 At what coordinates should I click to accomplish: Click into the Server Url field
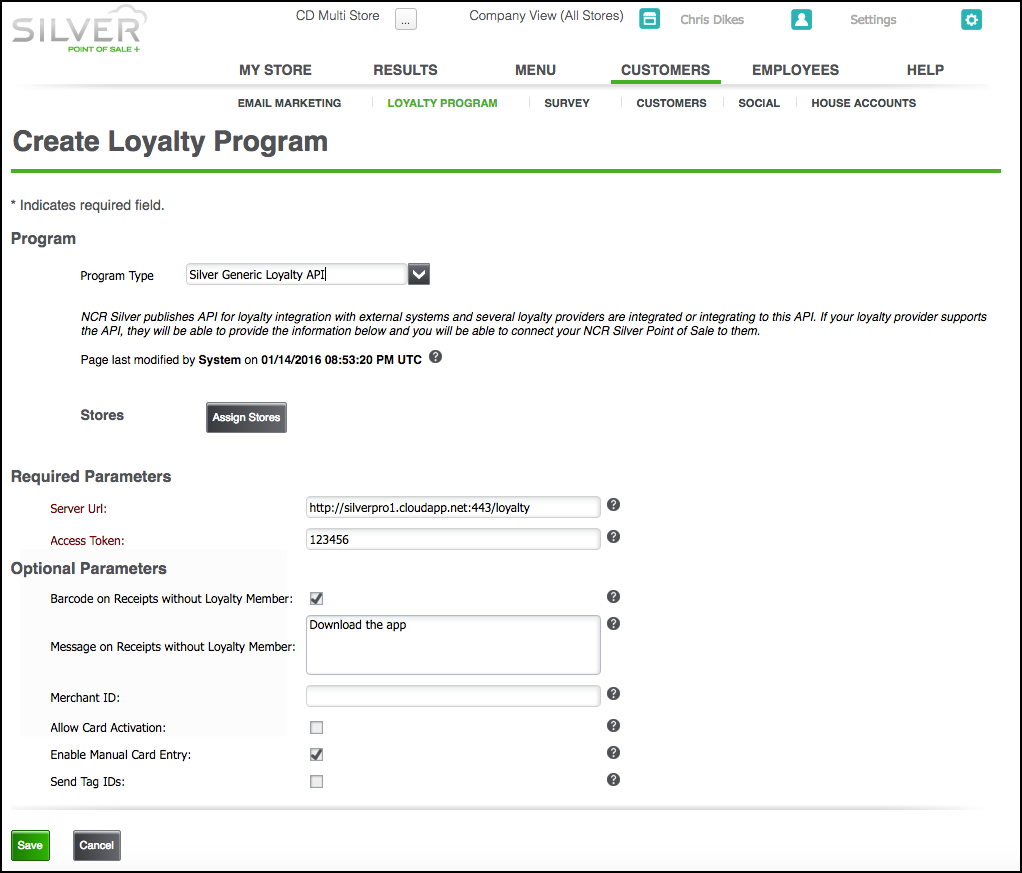[453, 507]
